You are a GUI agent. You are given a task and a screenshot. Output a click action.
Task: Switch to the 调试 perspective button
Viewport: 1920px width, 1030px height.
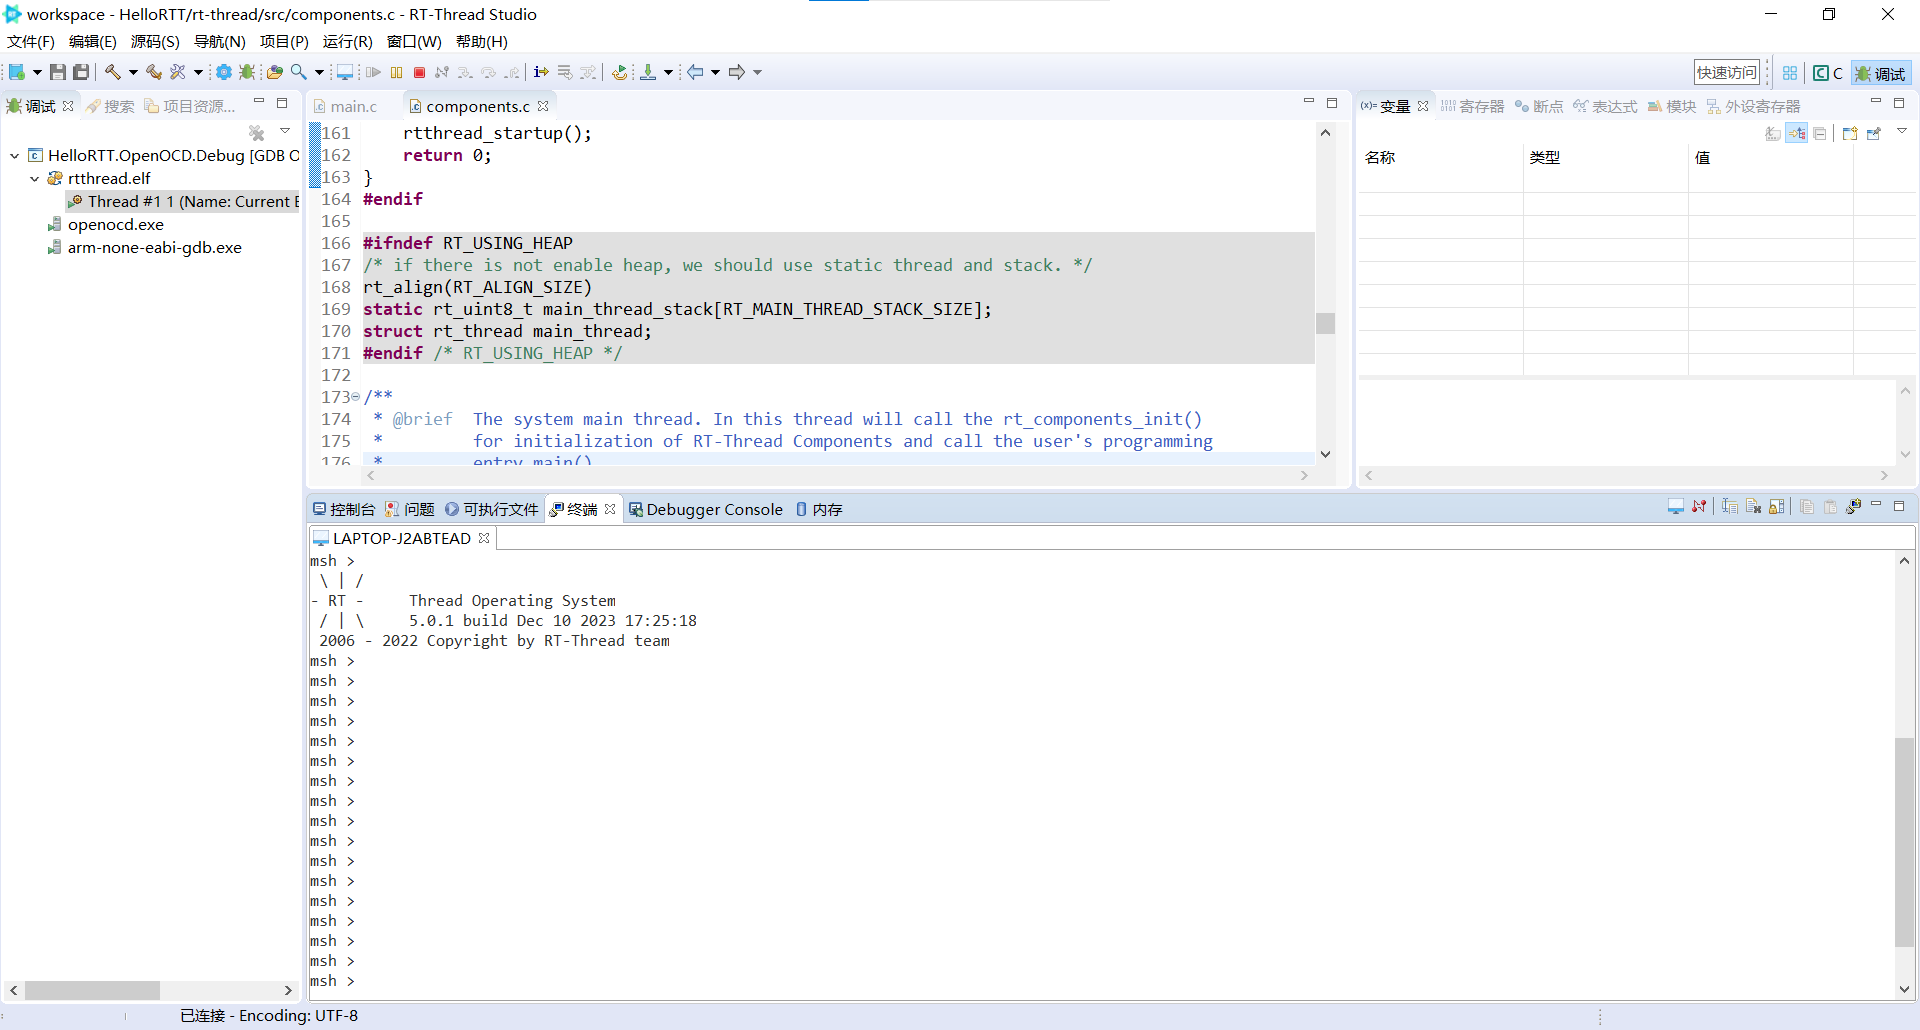point(1881,73)
